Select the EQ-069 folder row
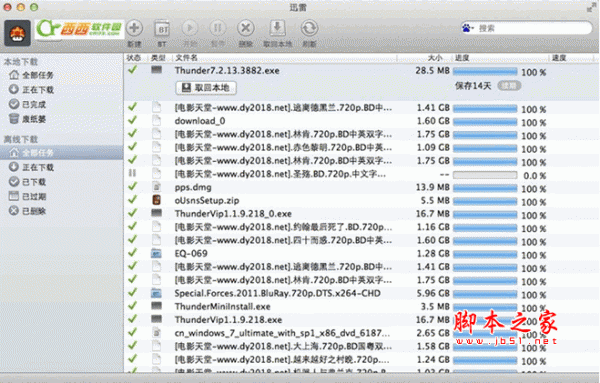 [x=361, y=253]
